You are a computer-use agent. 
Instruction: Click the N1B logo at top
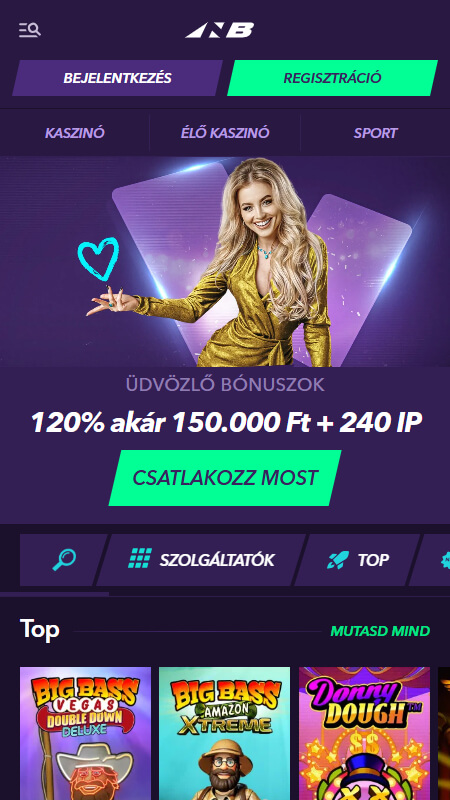[220, 30]
